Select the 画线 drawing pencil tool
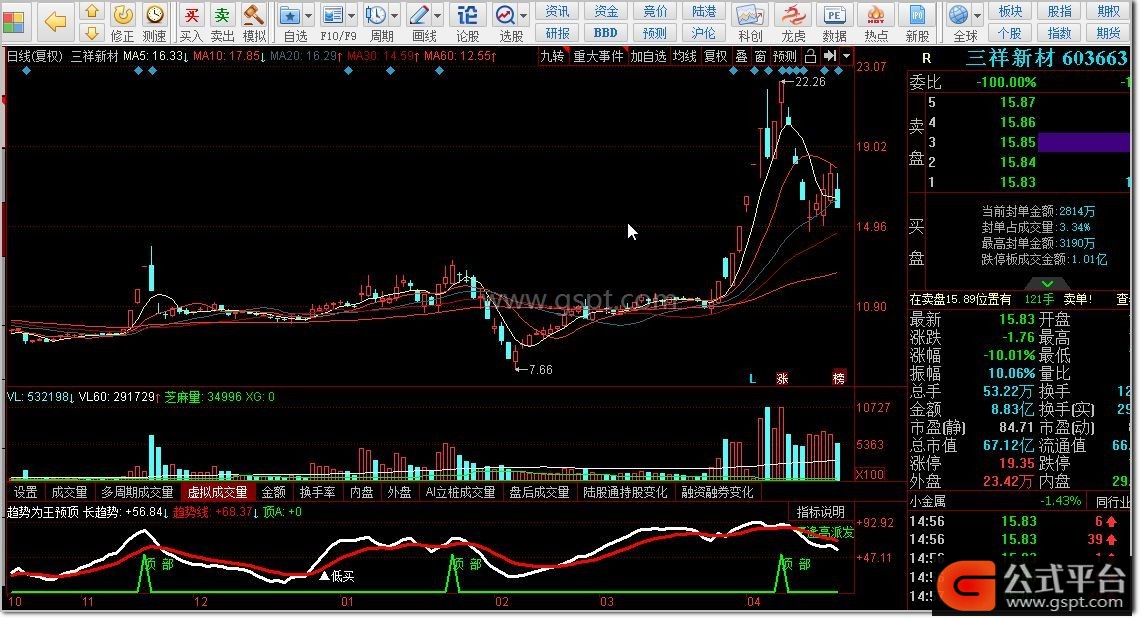Image resolution: width=1142 pixels, height=619 pixels. point(420,16)
